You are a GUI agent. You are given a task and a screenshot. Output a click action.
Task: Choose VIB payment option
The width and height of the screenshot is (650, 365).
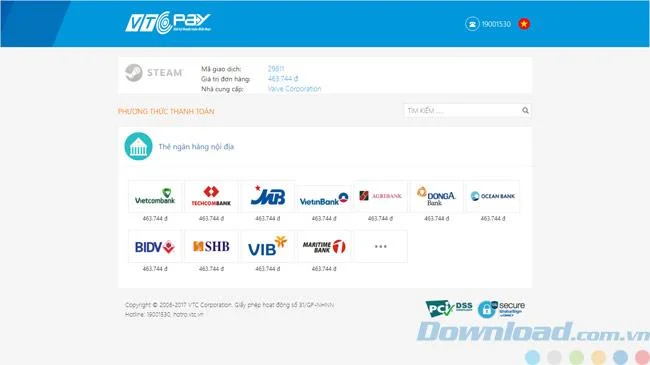pyautogui.click(x=268, y=246)
